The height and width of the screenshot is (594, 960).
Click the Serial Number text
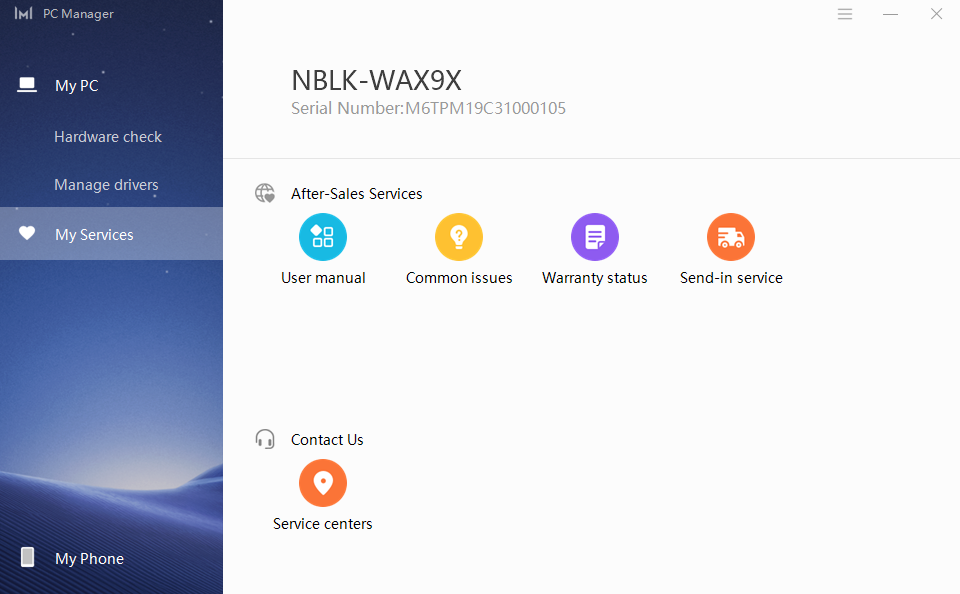click(428, 108)
